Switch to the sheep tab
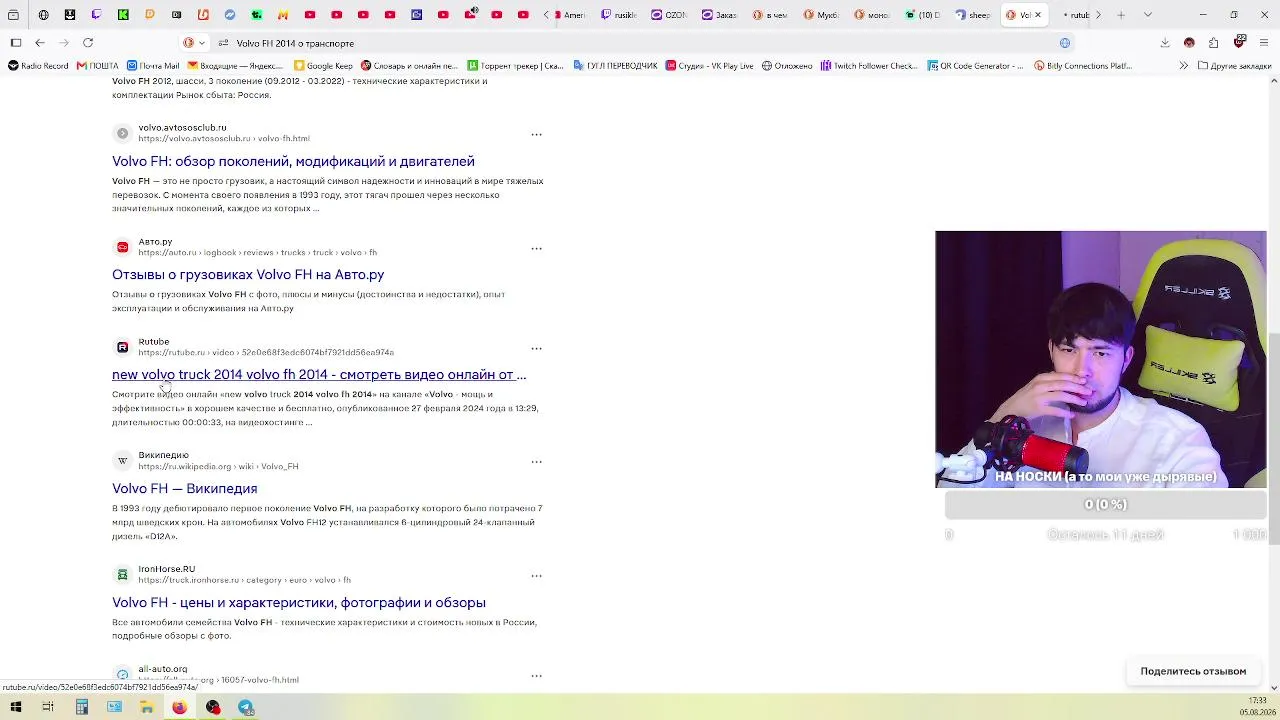Image resolution: width=1280 pixels, height=720 pixels. click(x=973, y=15)
